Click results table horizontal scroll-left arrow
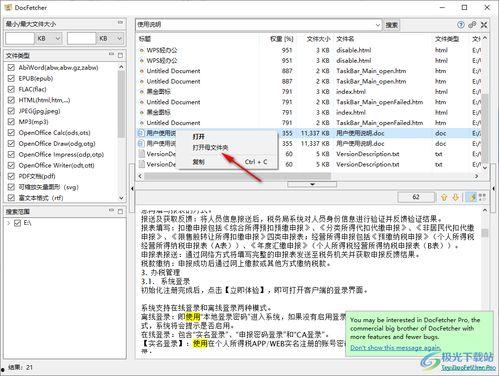Screen dimensions: 499x376 click(140, 176)
